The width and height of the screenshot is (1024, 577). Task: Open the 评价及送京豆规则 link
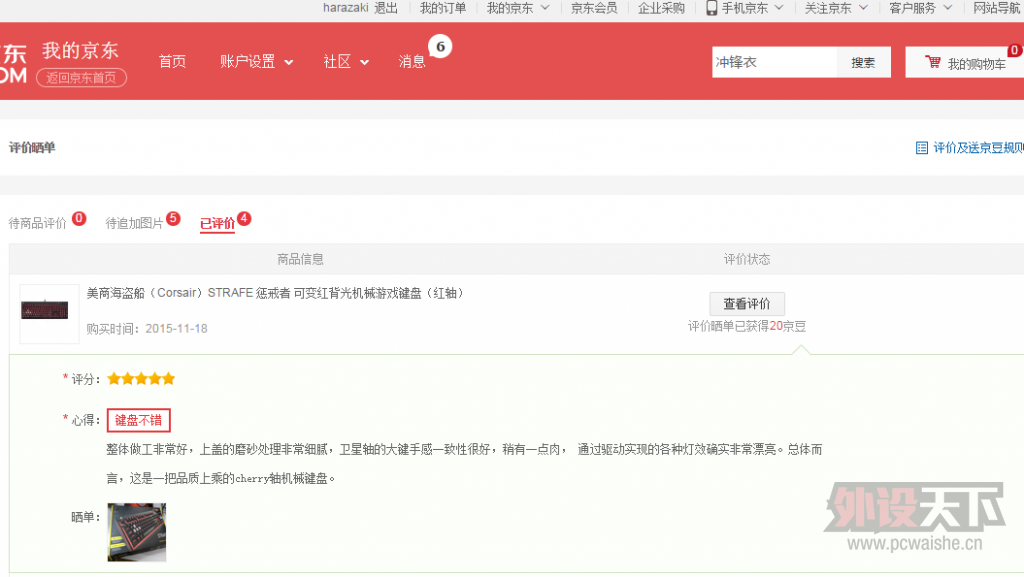(978, 148)
